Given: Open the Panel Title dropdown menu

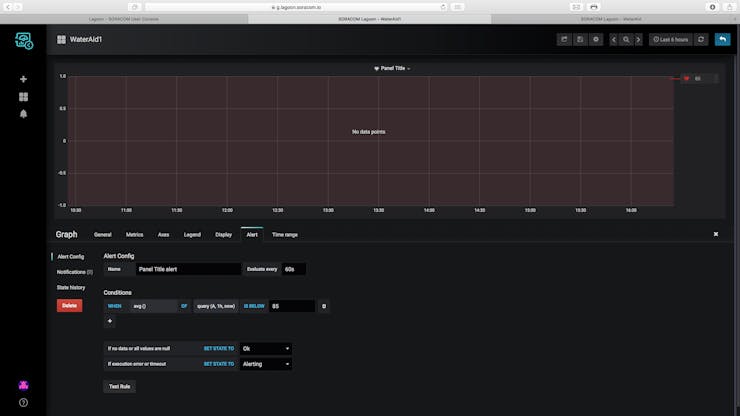Looking at the screenshot, I should tap(392, 68).
